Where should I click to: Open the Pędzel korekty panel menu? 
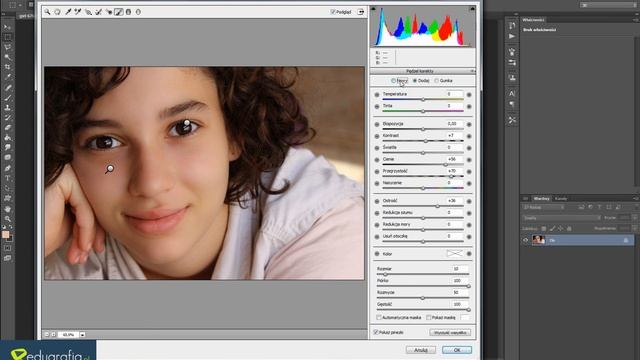[x=472, y=71]
